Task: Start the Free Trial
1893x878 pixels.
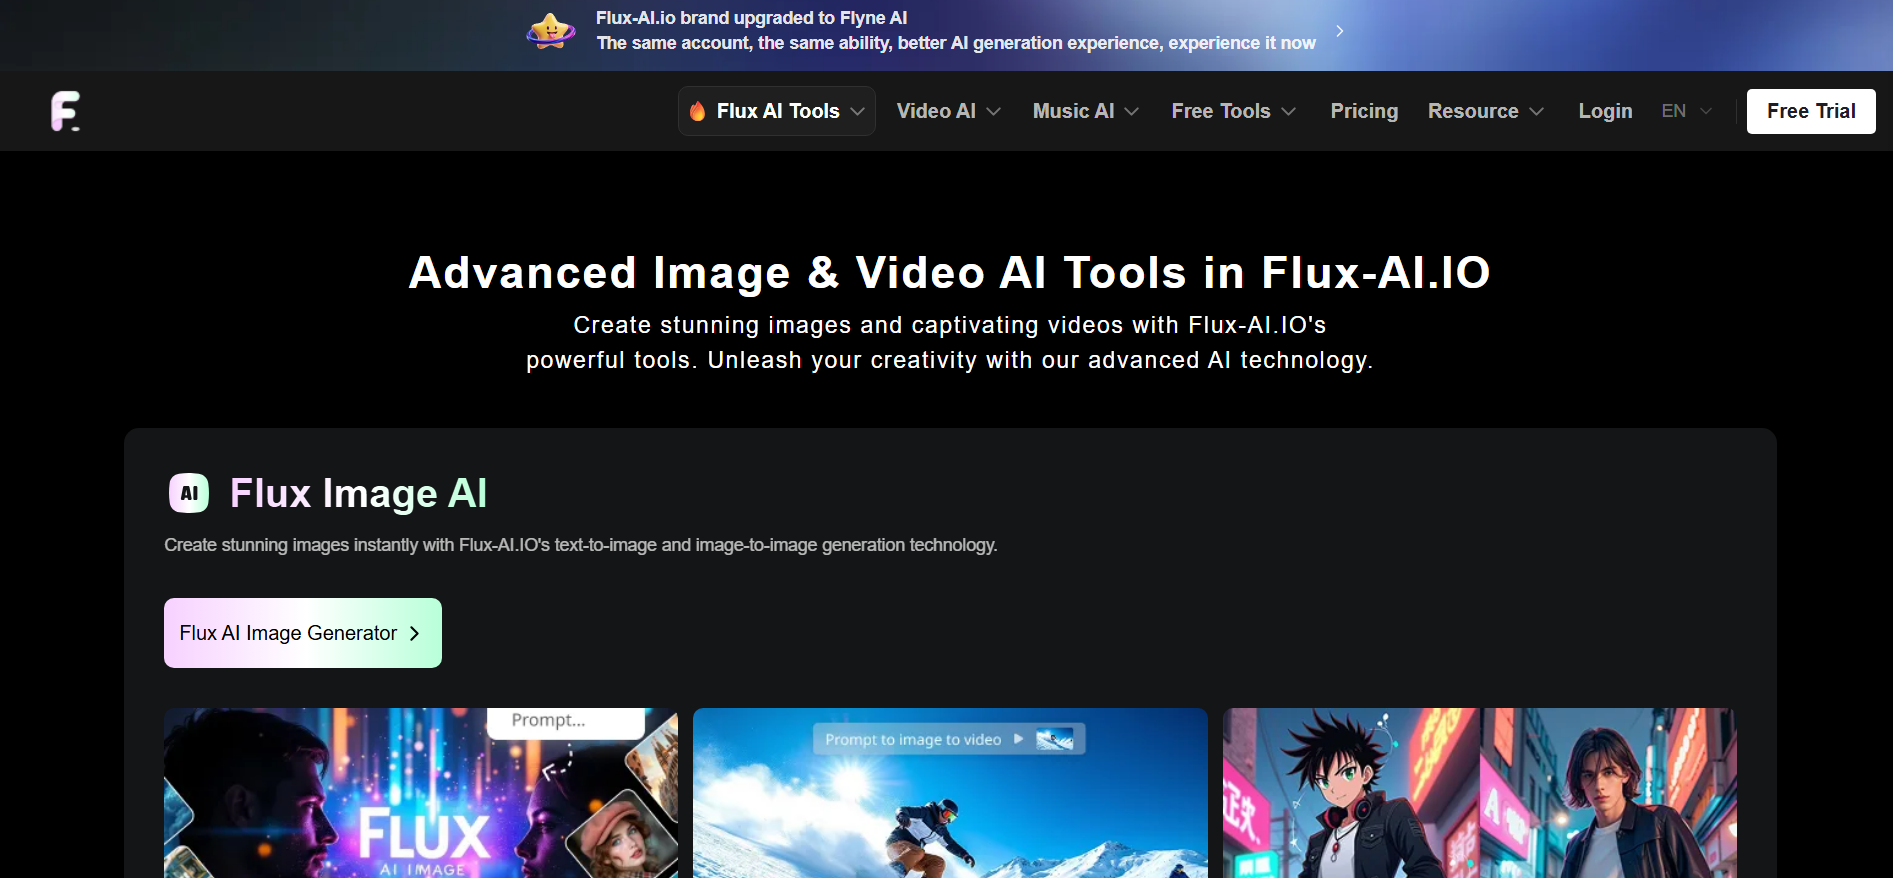Action: (1811, 111)
